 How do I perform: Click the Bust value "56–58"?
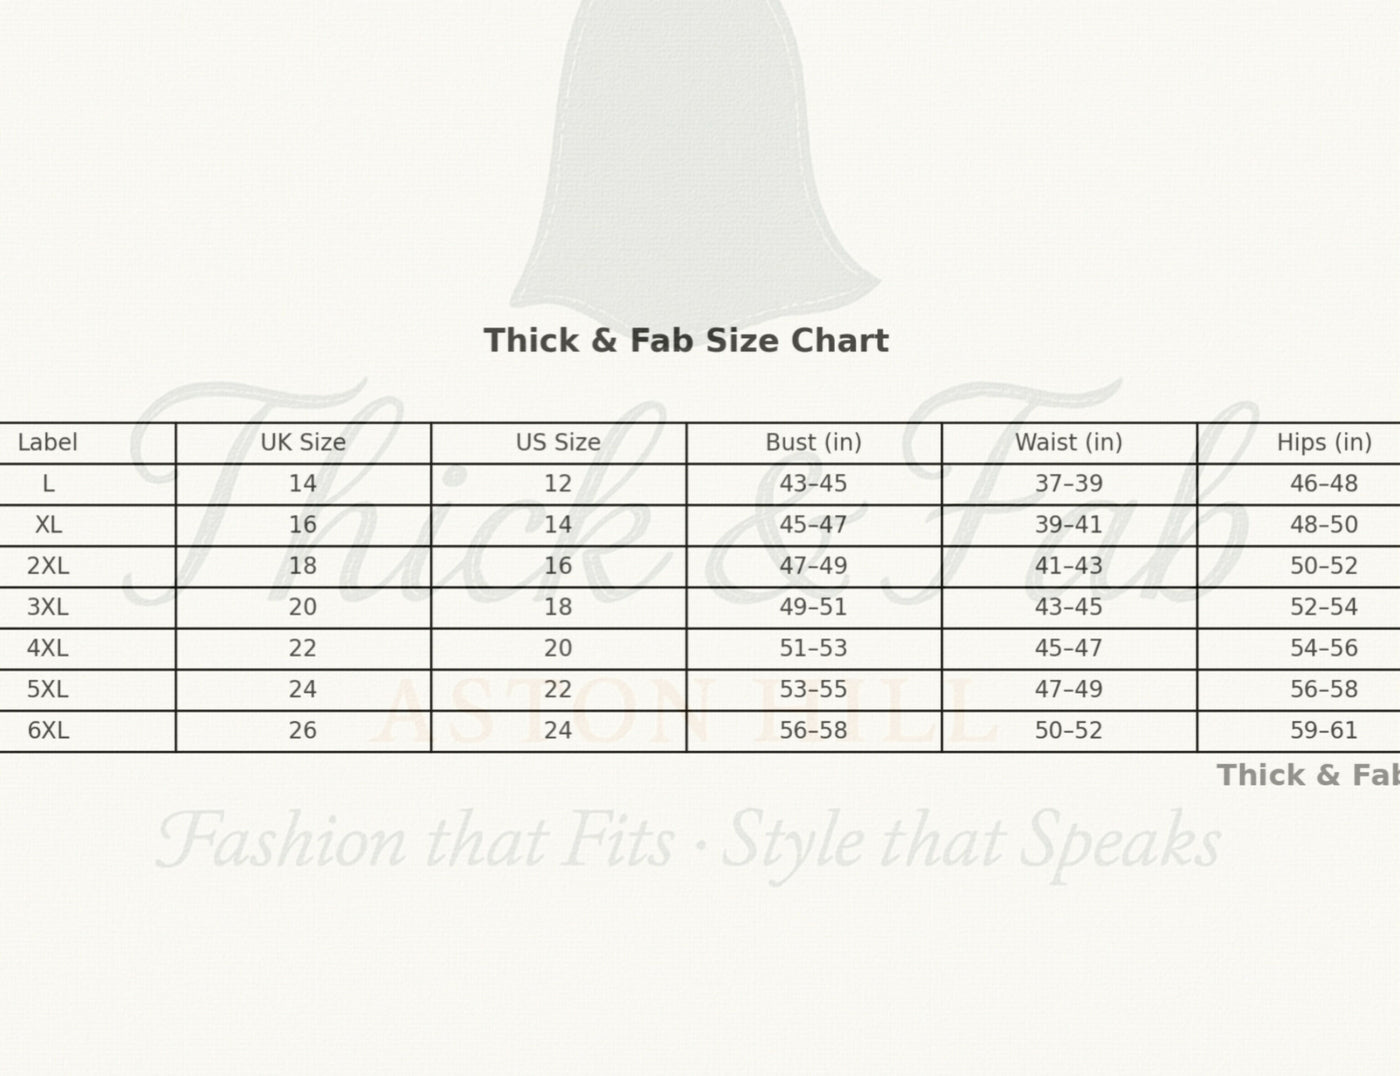click(813, 731)
